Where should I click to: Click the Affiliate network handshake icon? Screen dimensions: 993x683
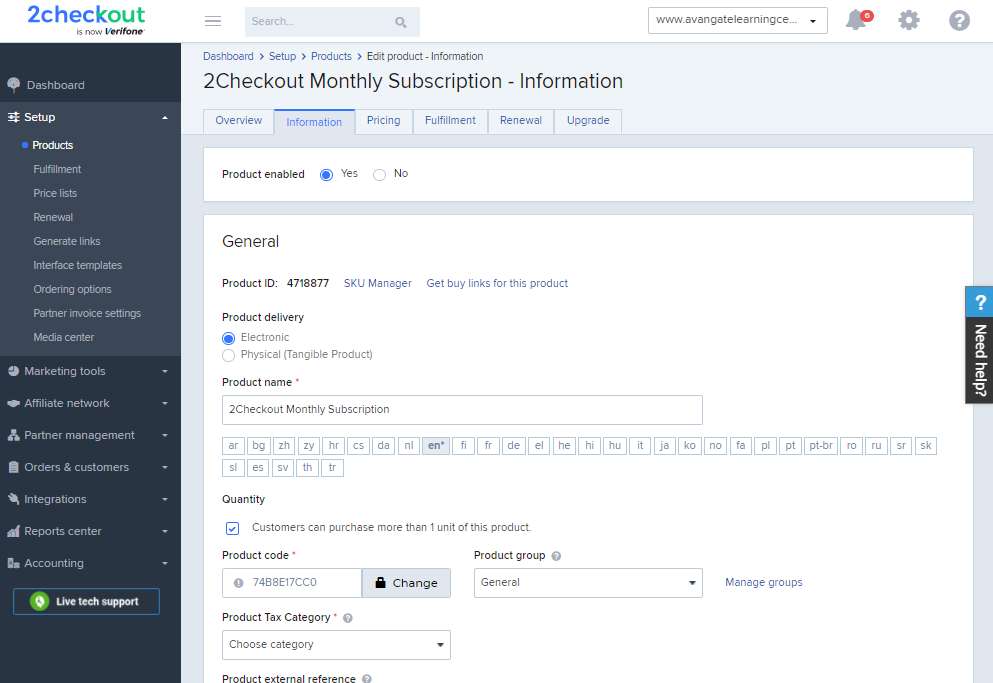click(x=13, y=404)
